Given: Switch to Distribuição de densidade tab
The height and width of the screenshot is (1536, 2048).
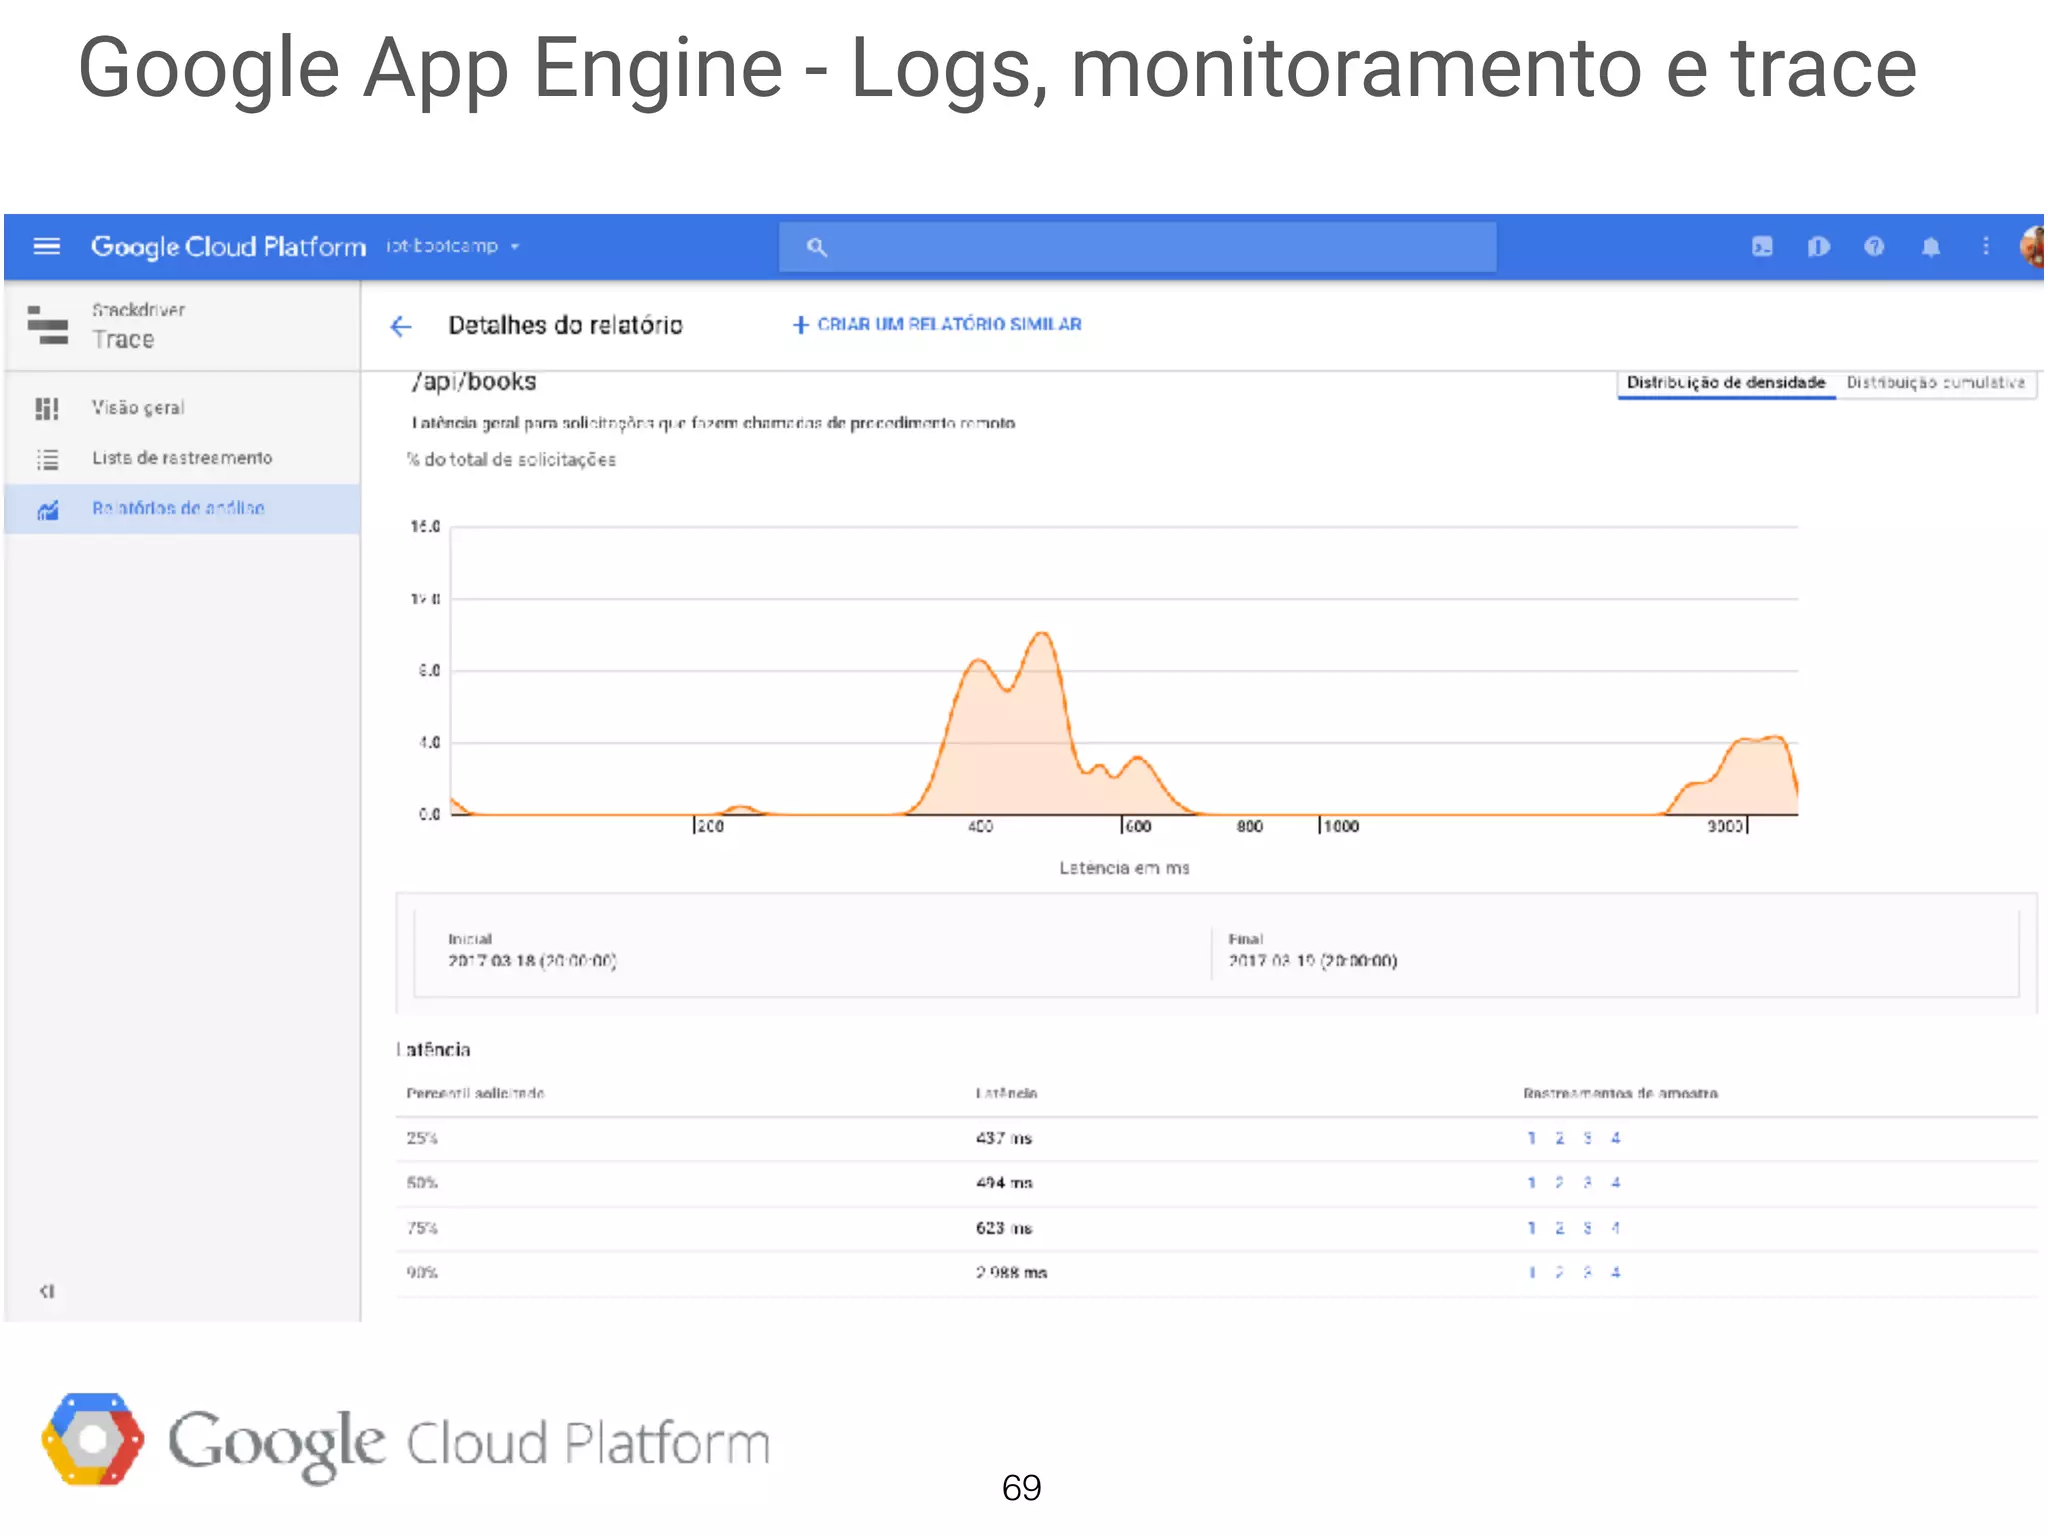Looking at the screenshot, I should (1726, 383).
